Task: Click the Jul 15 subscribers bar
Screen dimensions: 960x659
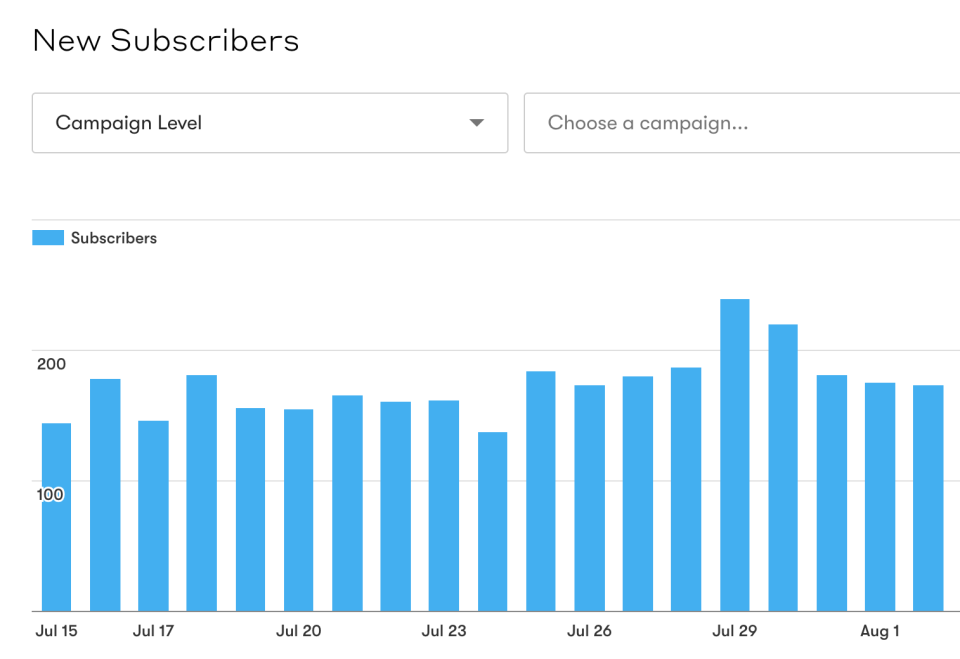Action: click(55, 510)
